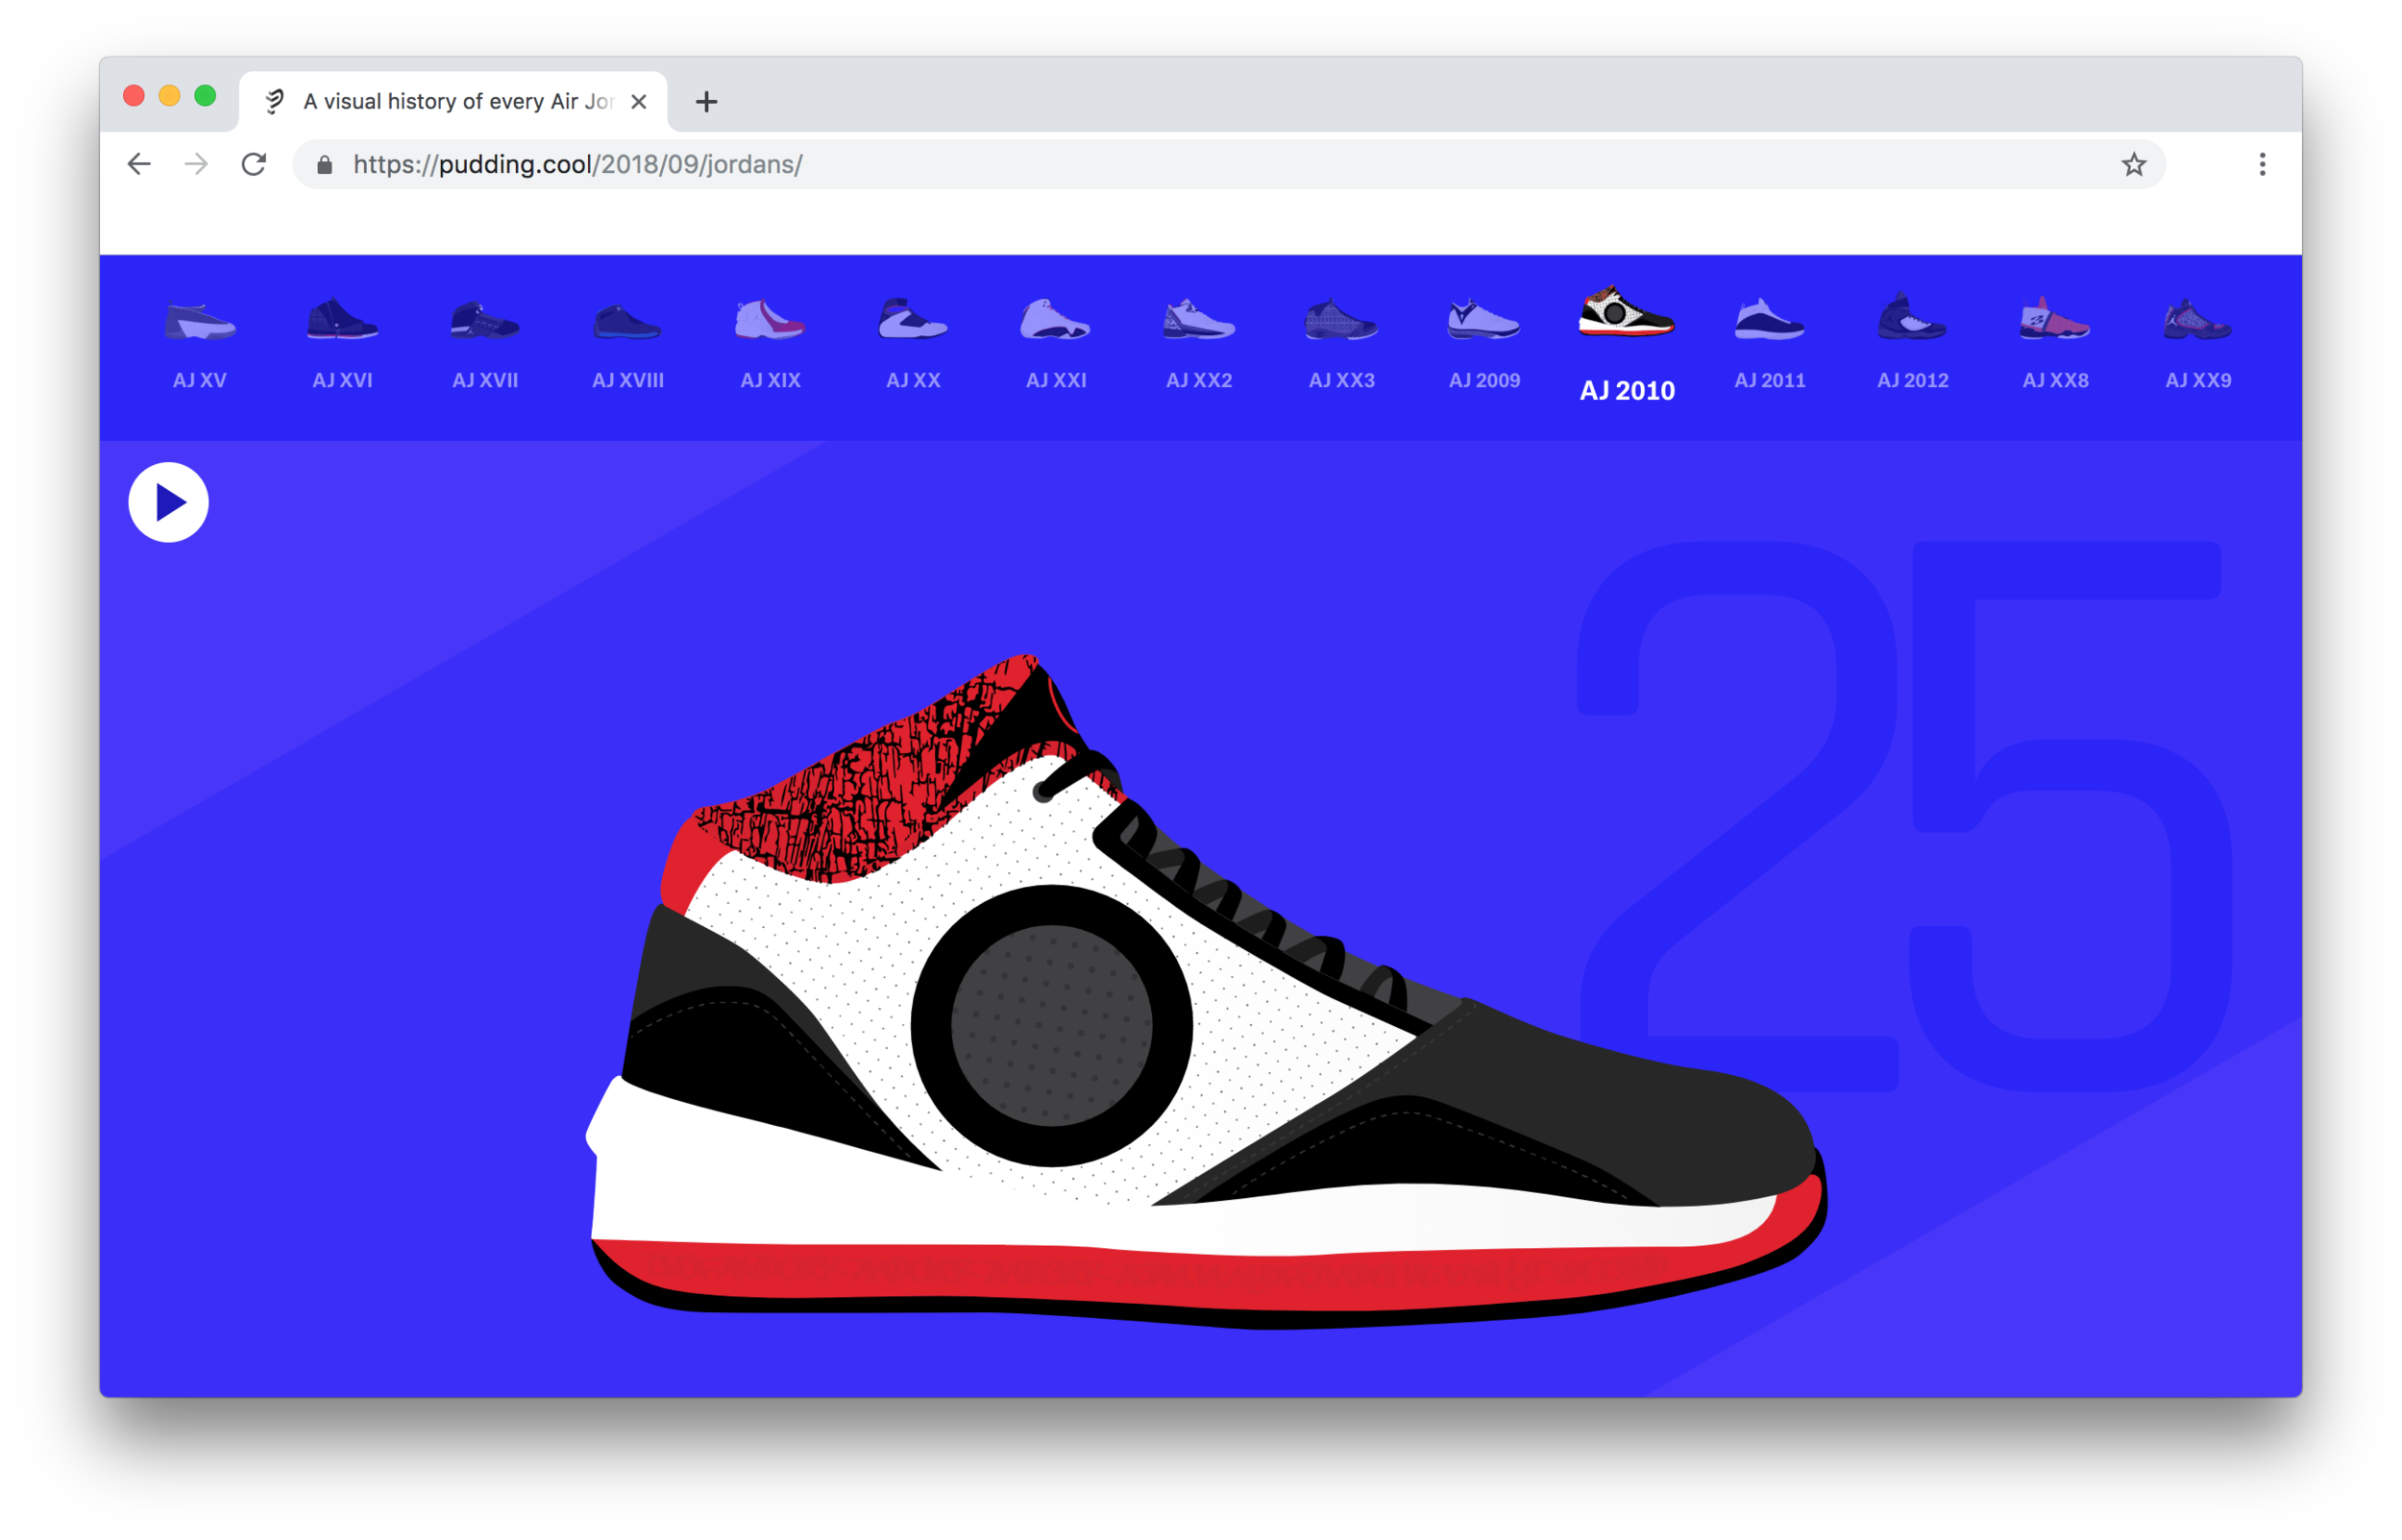Select the AJ XVI shoe icon
Viewport: 2402px width, 1540px height.
(342, 319)
